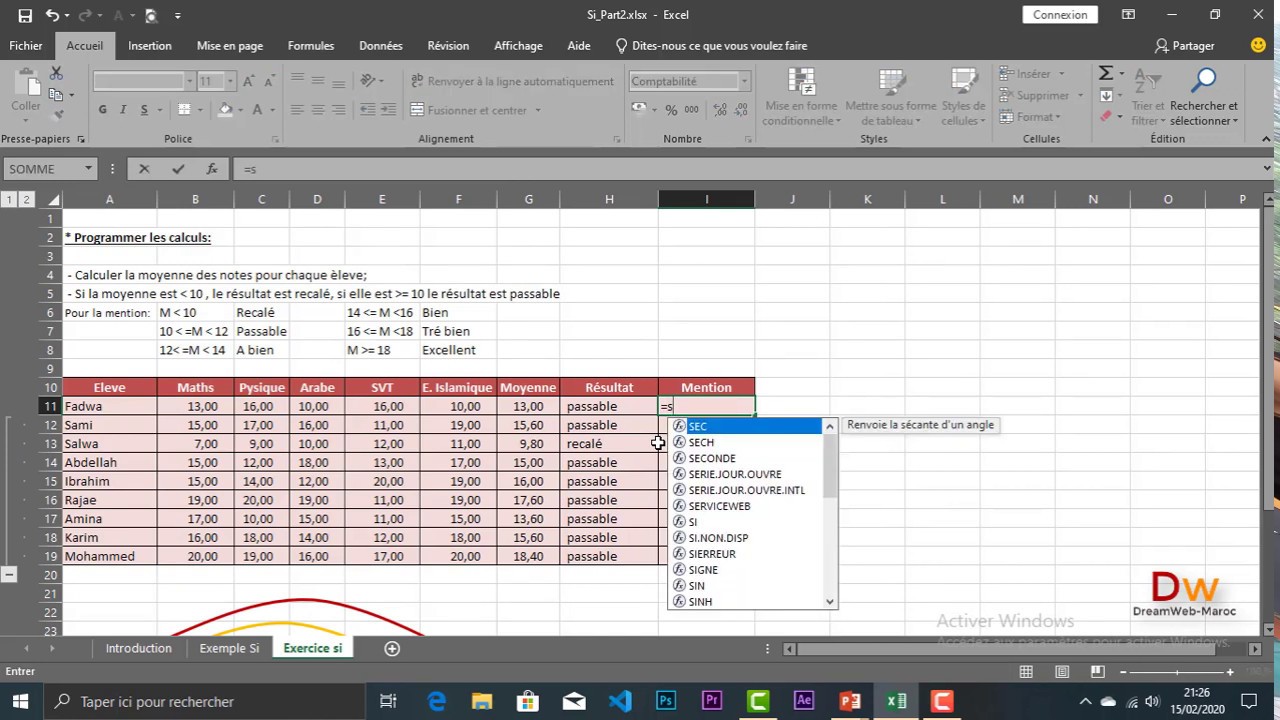This screenshot has width=1280, height=720.
Task: Click the Partager button
Action: click(x=1185, y=46)
